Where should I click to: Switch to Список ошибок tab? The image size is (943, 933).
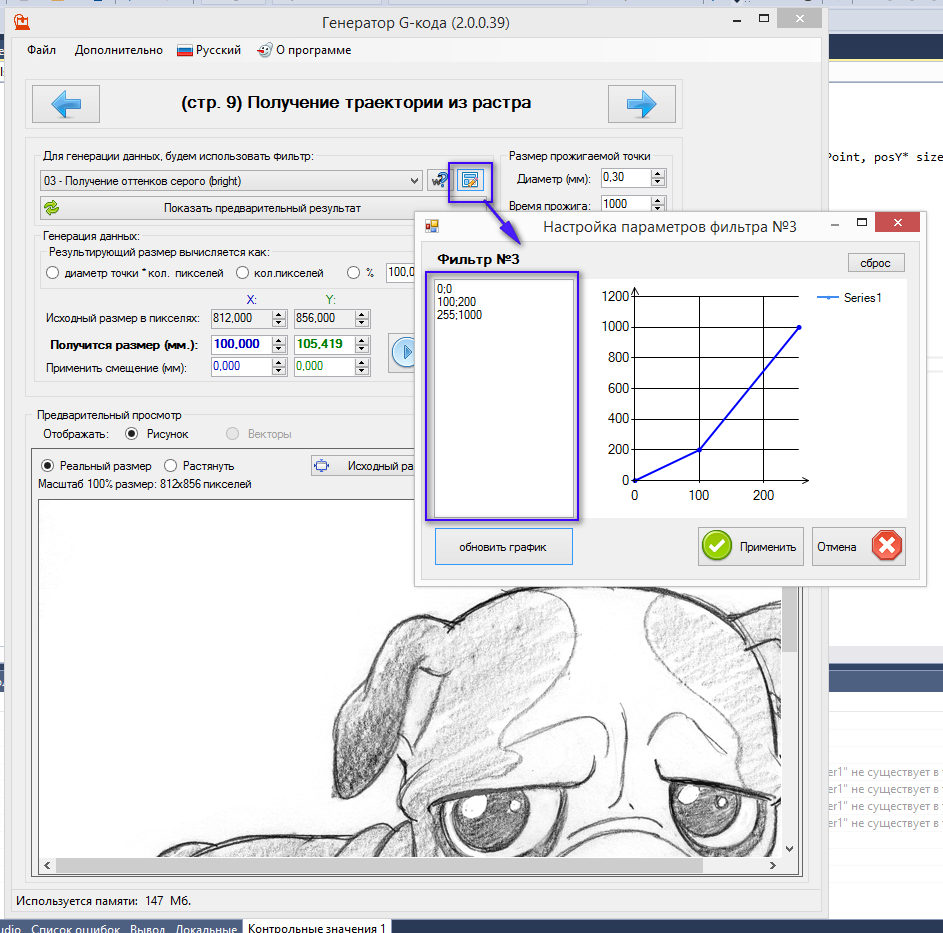[x=75, y=928]
